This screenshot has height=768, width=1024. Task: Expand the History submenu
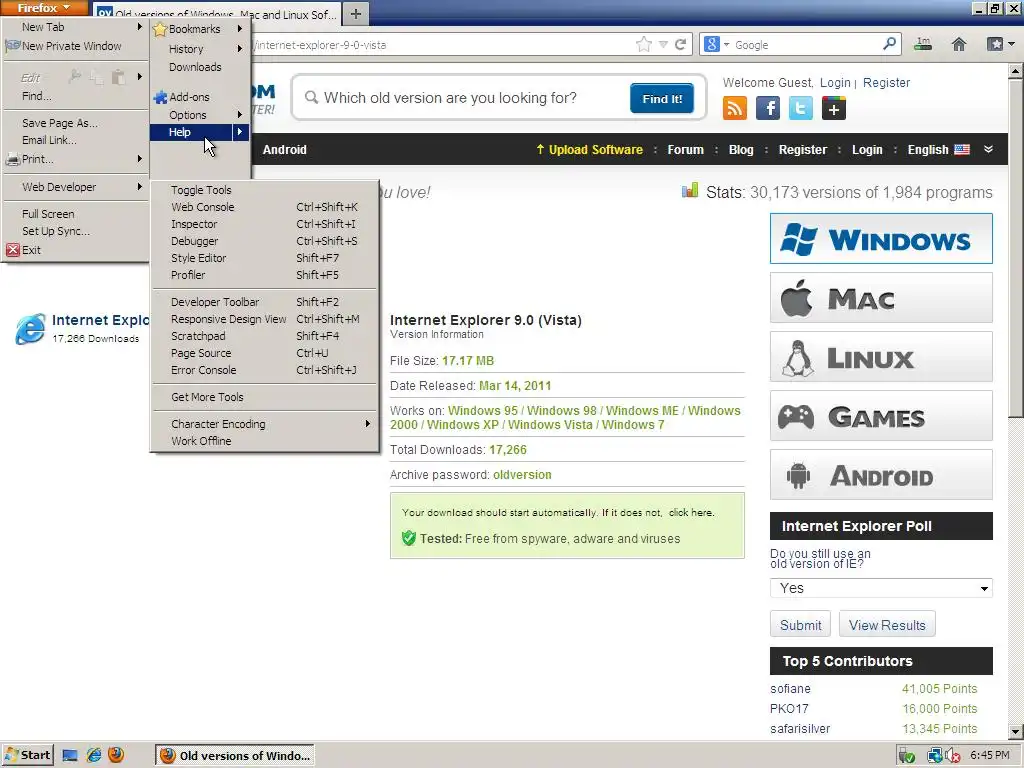pyautogui.click(x=200, y=49)
